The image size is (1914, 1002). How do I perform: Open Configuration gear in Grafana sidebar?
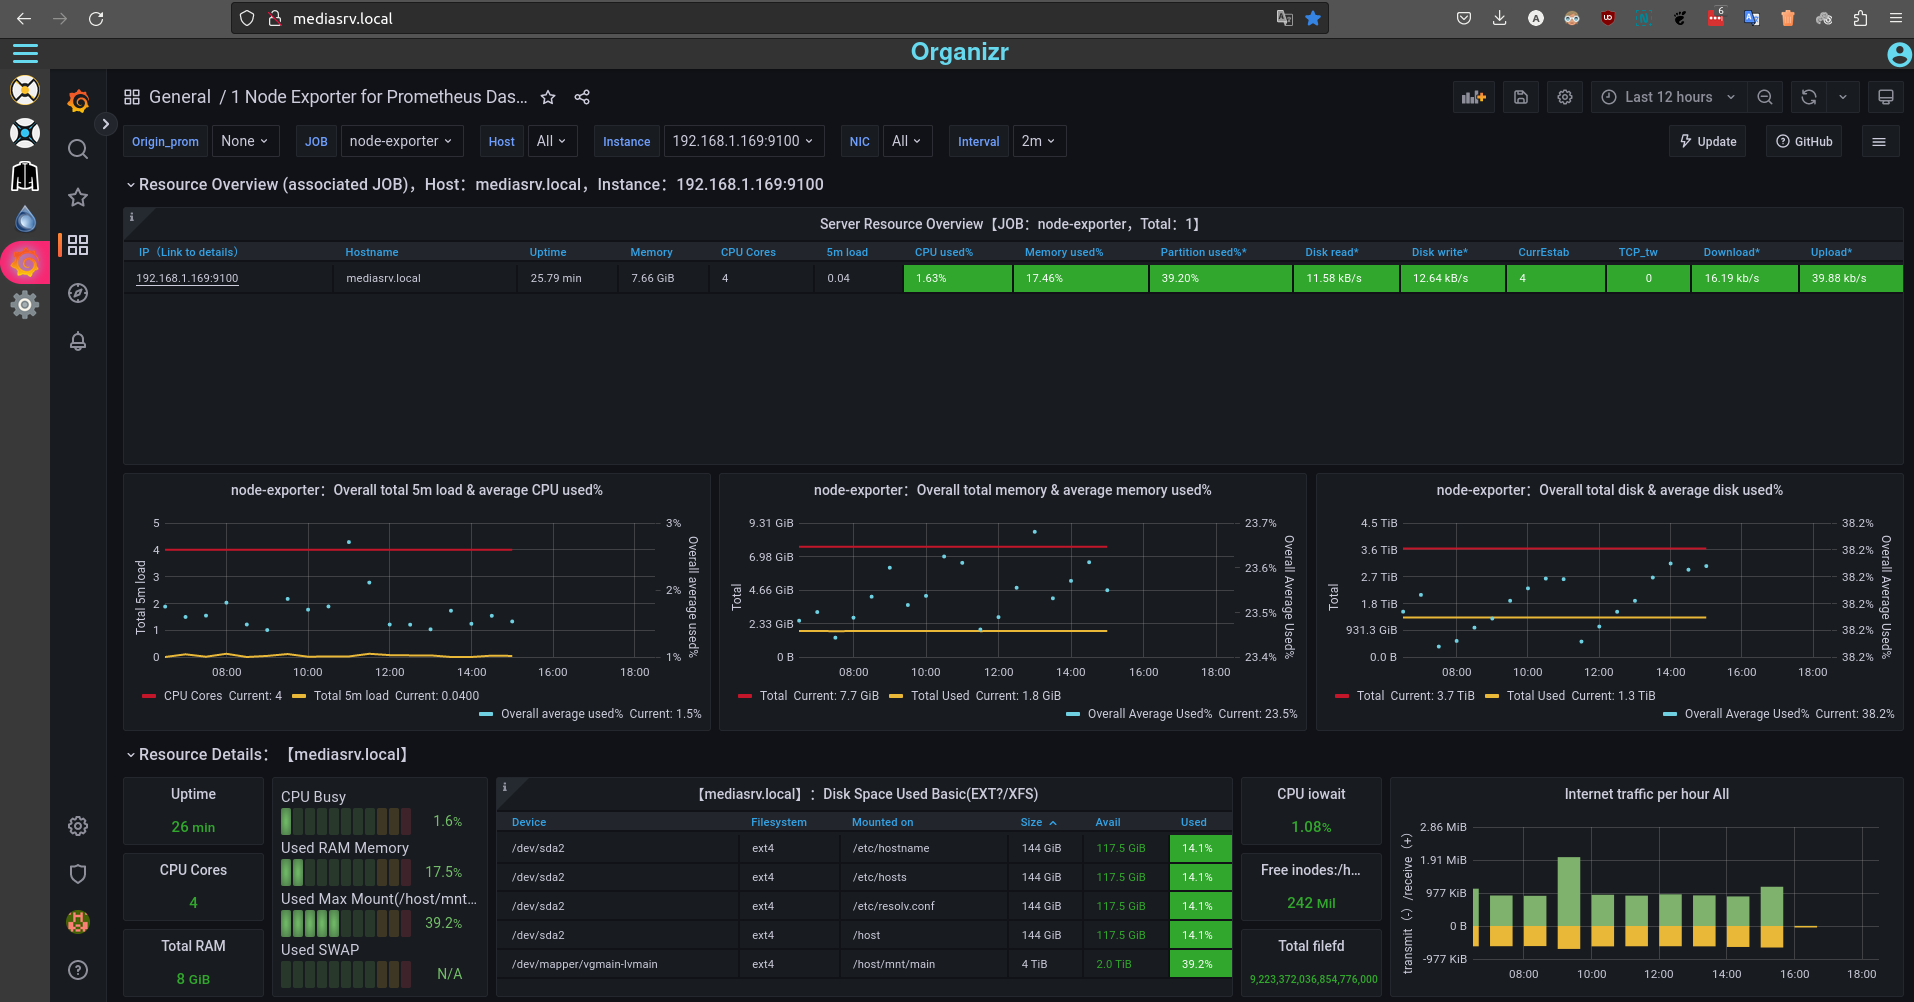pos(78,826)
